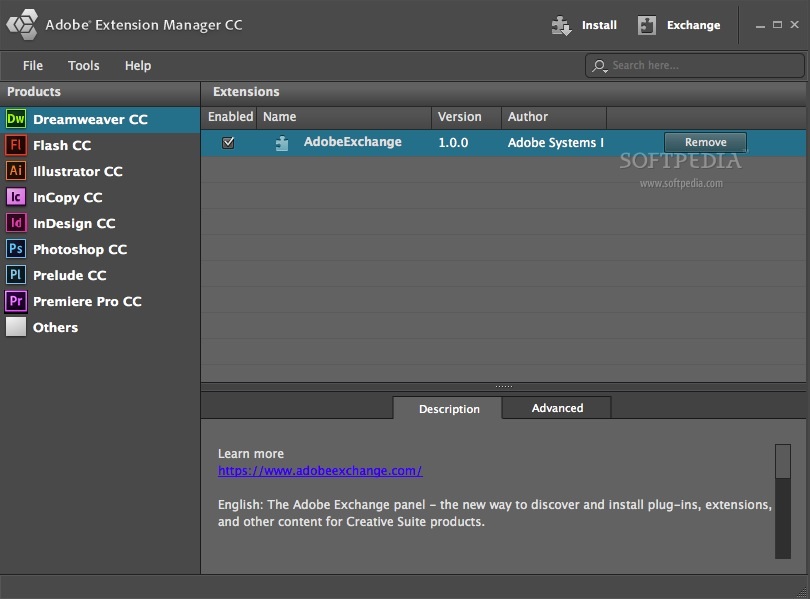Screen dimensions: 810x599
Task: Click the Flash Fl product icon
Action: point(15,145)
